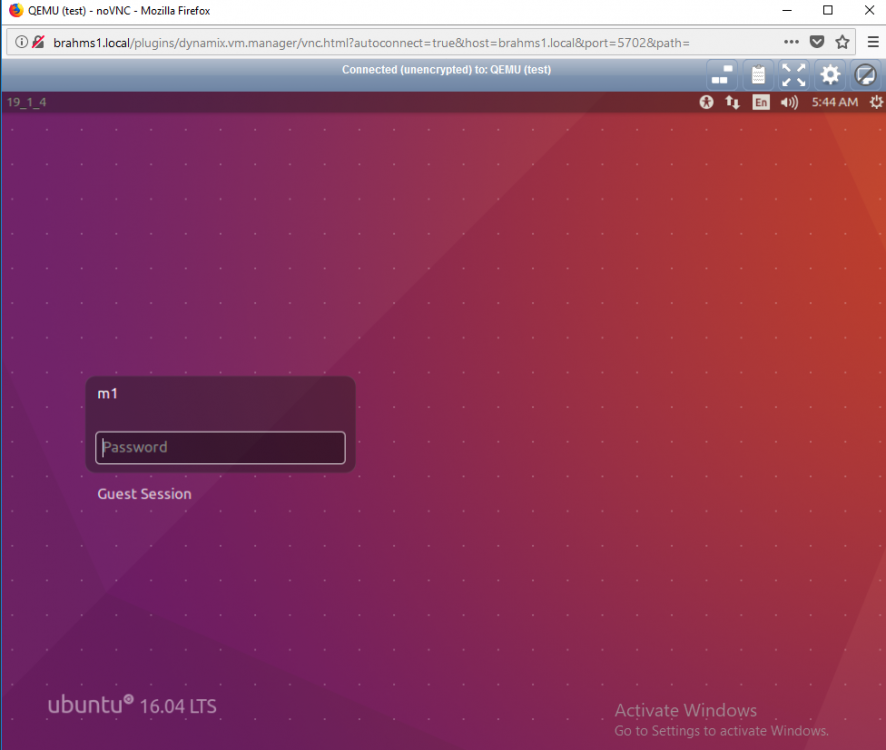Open the sound volume indicator
The height and width of the screenshot is (750, 886).
tap(789, 102)
